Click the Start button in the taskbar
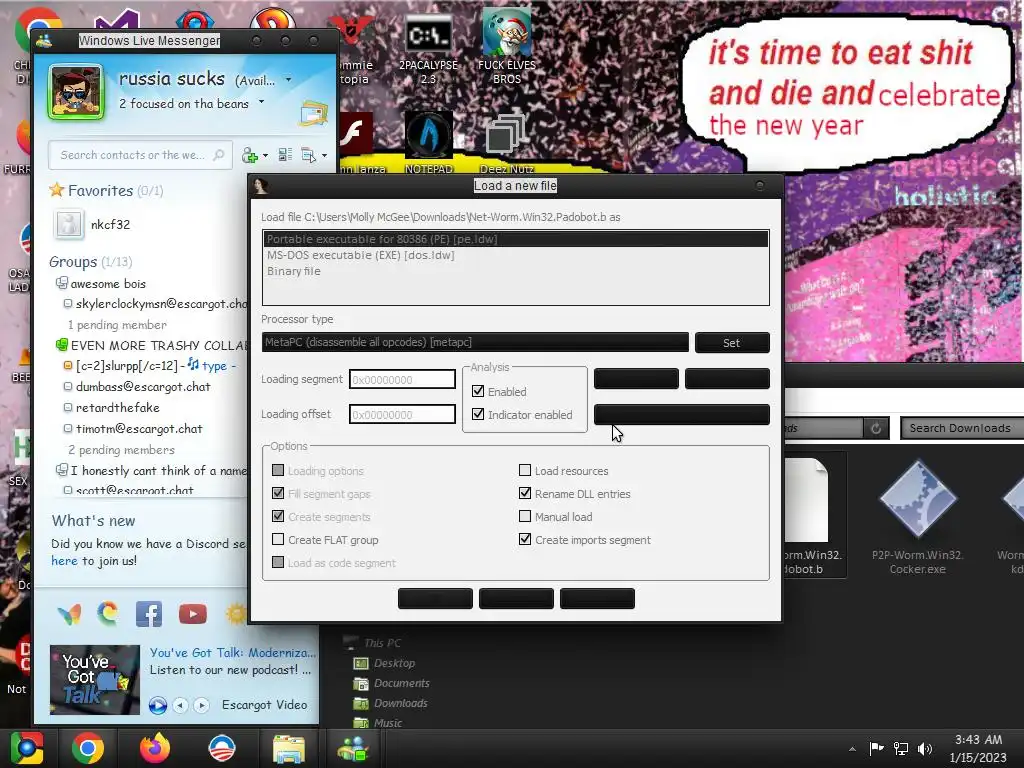Viewport: 1024px width, 768px height. [27, 748]
